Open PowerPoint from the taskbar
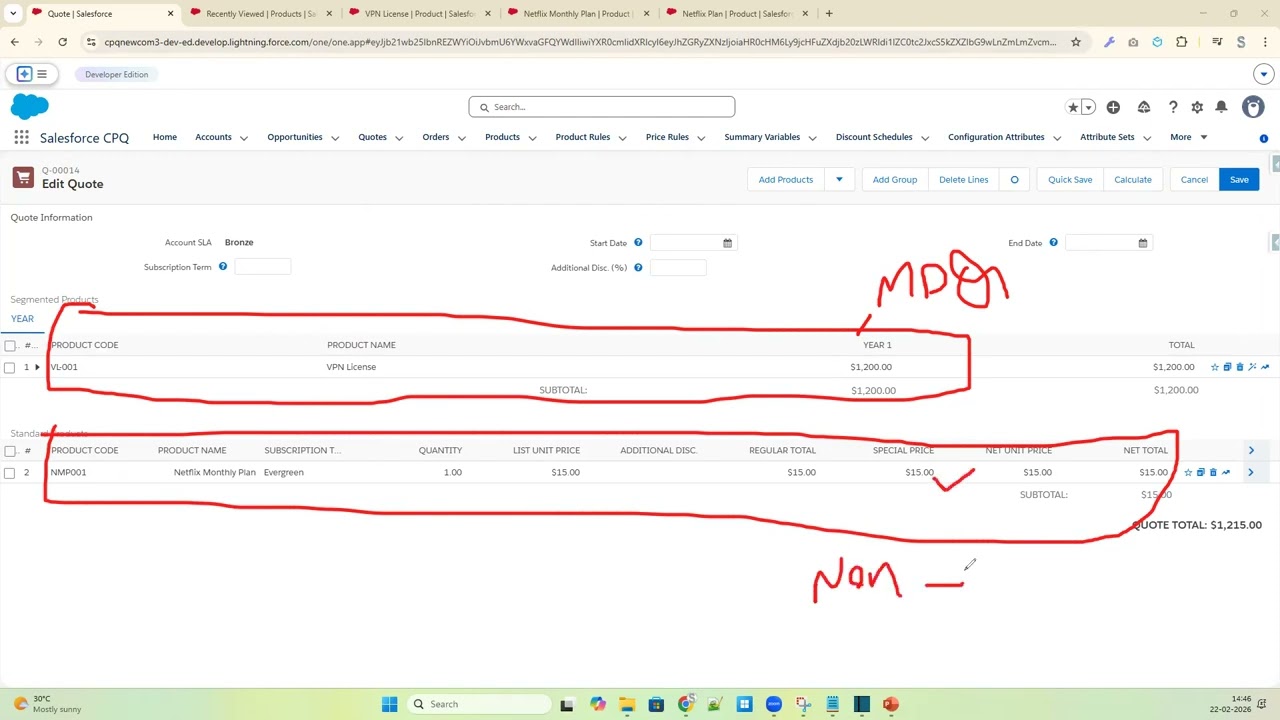 pos(891,704)
